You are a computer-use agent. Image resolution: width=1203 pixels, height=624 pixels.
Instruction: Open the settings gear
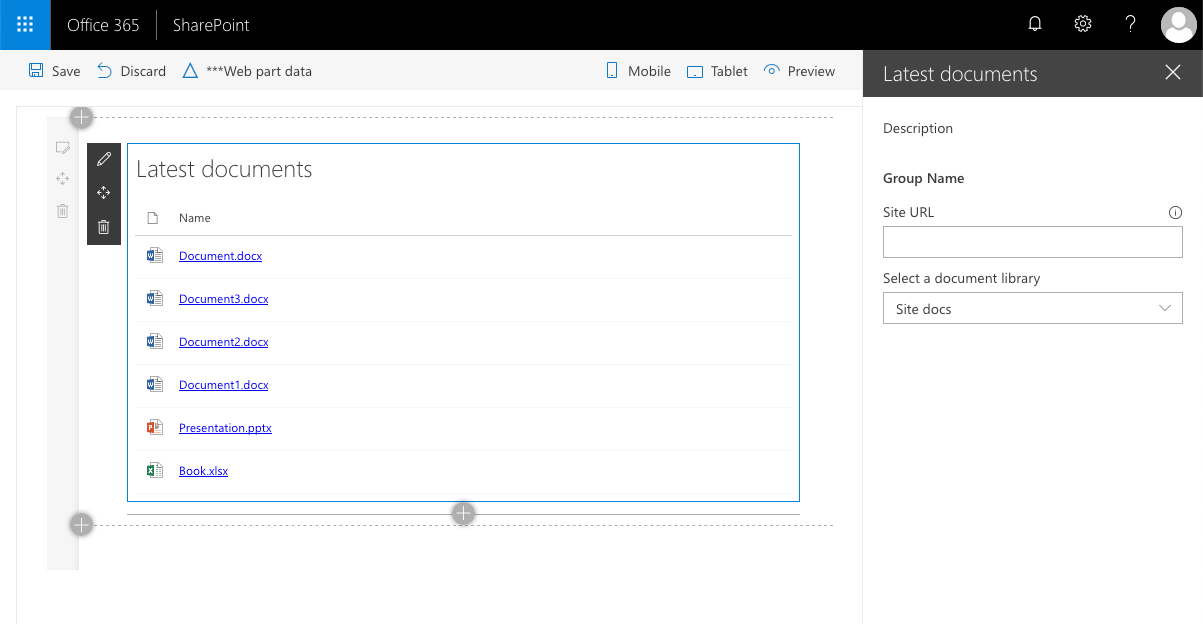(1083, 25)
